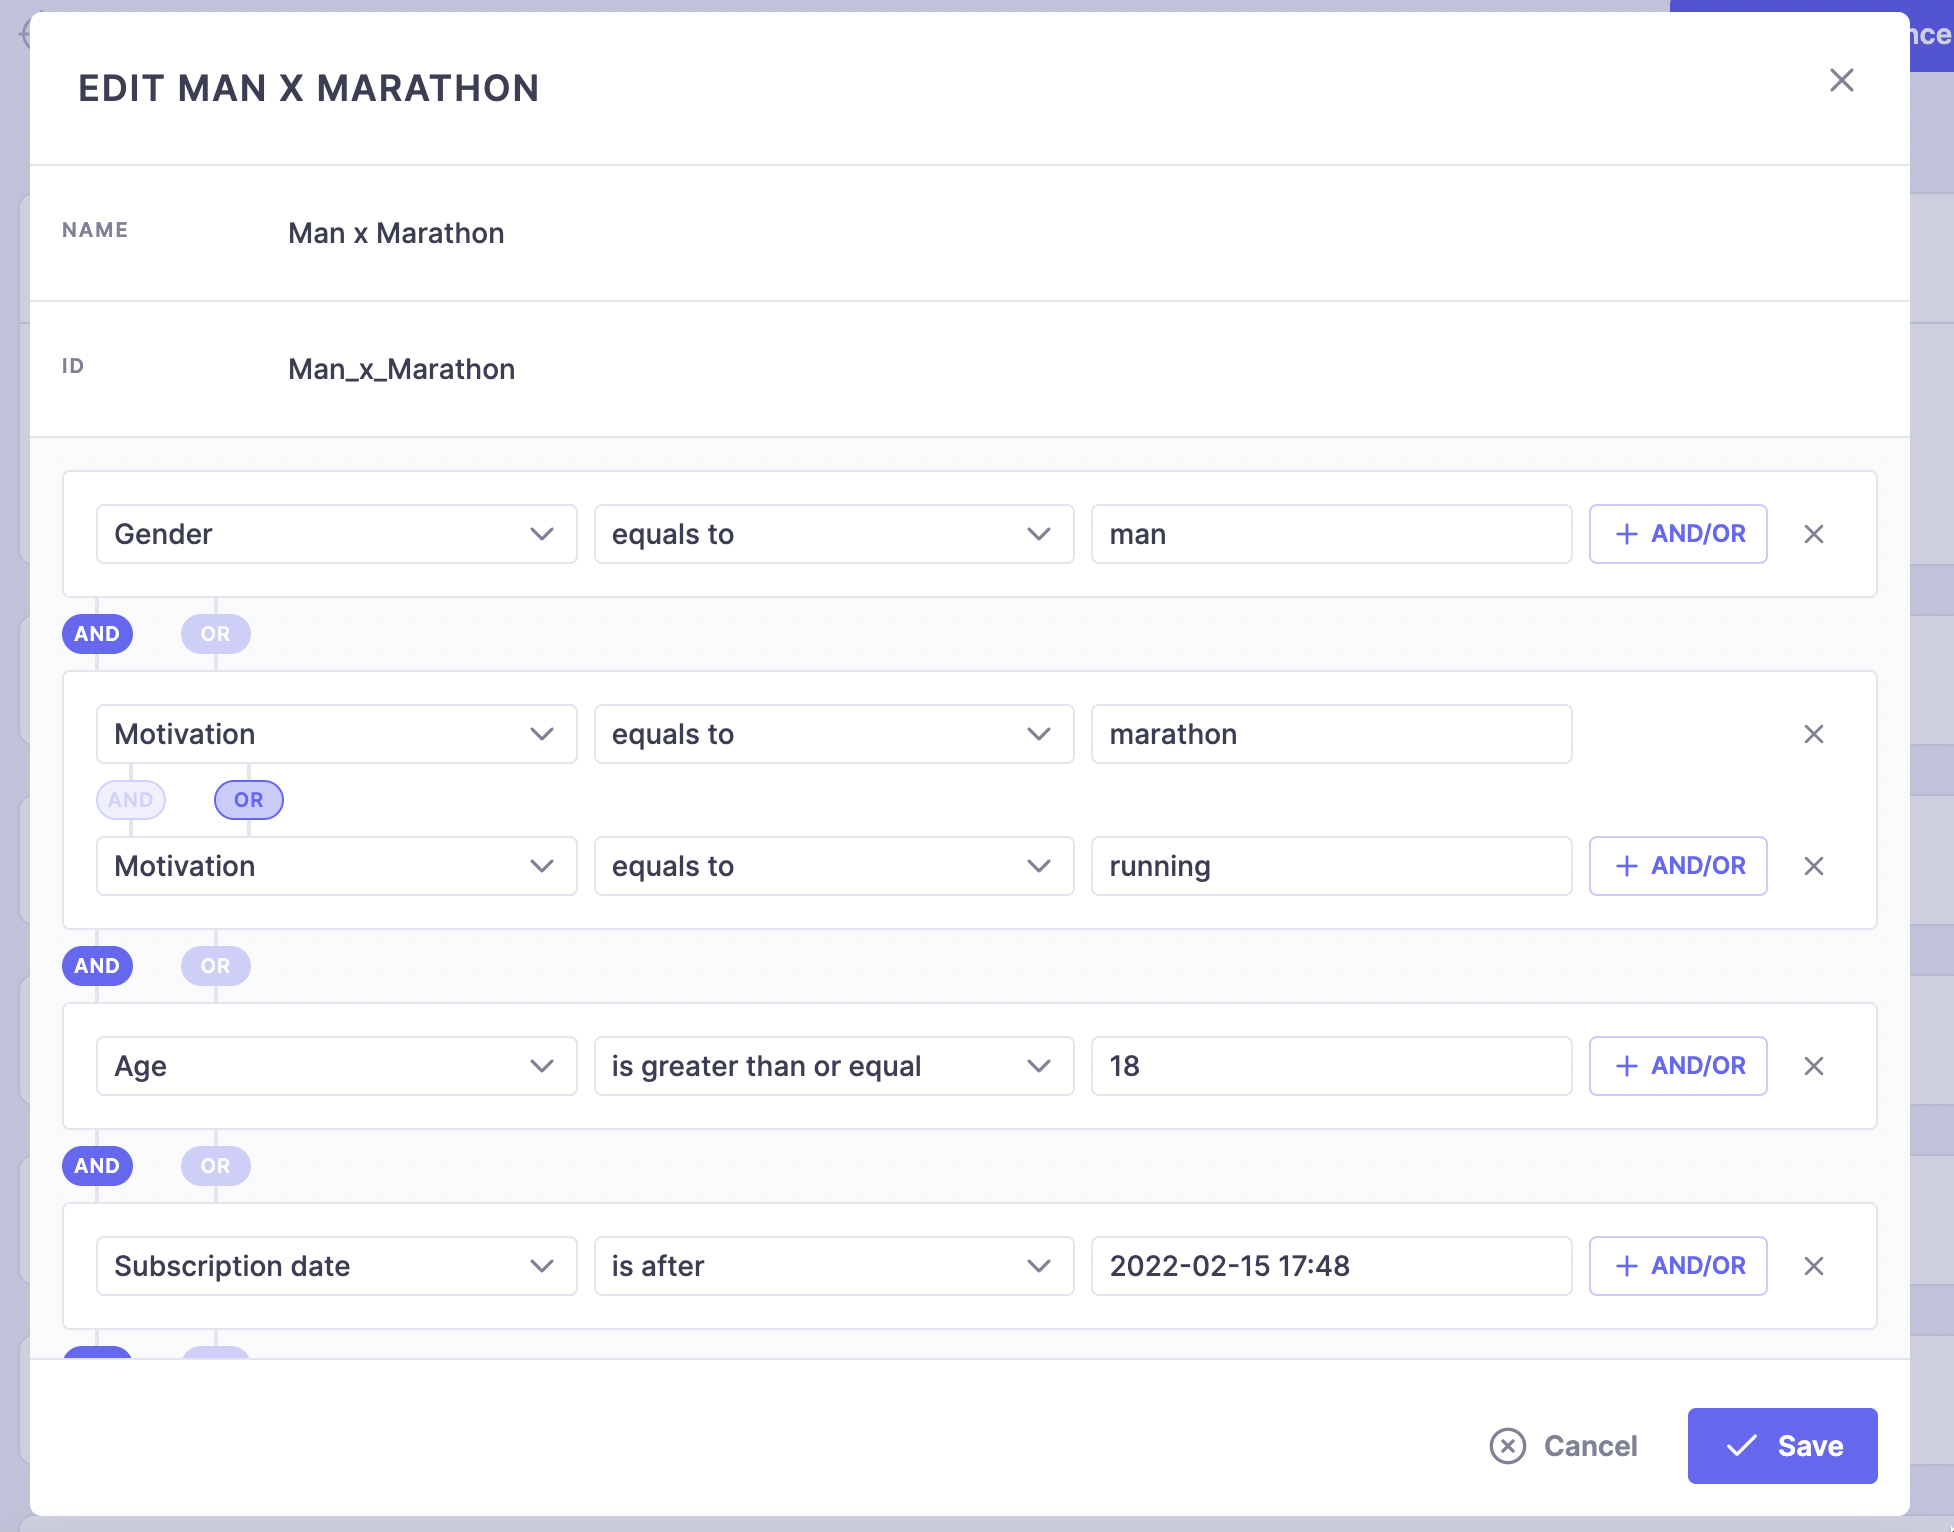The height and width of the screenshot is (1532, 1954).
Task: Edit the Name field Man x Marathon
Action: tap(396, 233)
